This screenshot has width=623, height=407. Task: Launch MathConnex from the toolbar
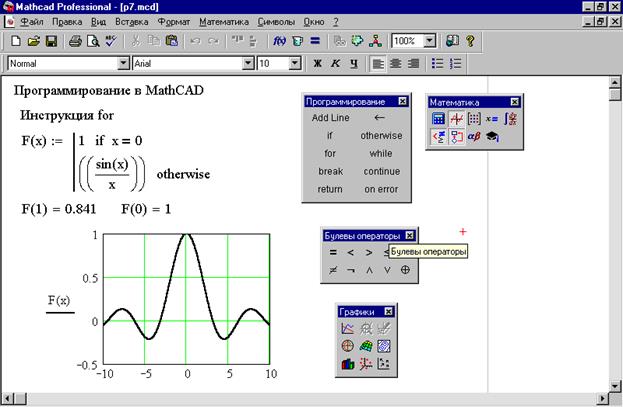375,41
